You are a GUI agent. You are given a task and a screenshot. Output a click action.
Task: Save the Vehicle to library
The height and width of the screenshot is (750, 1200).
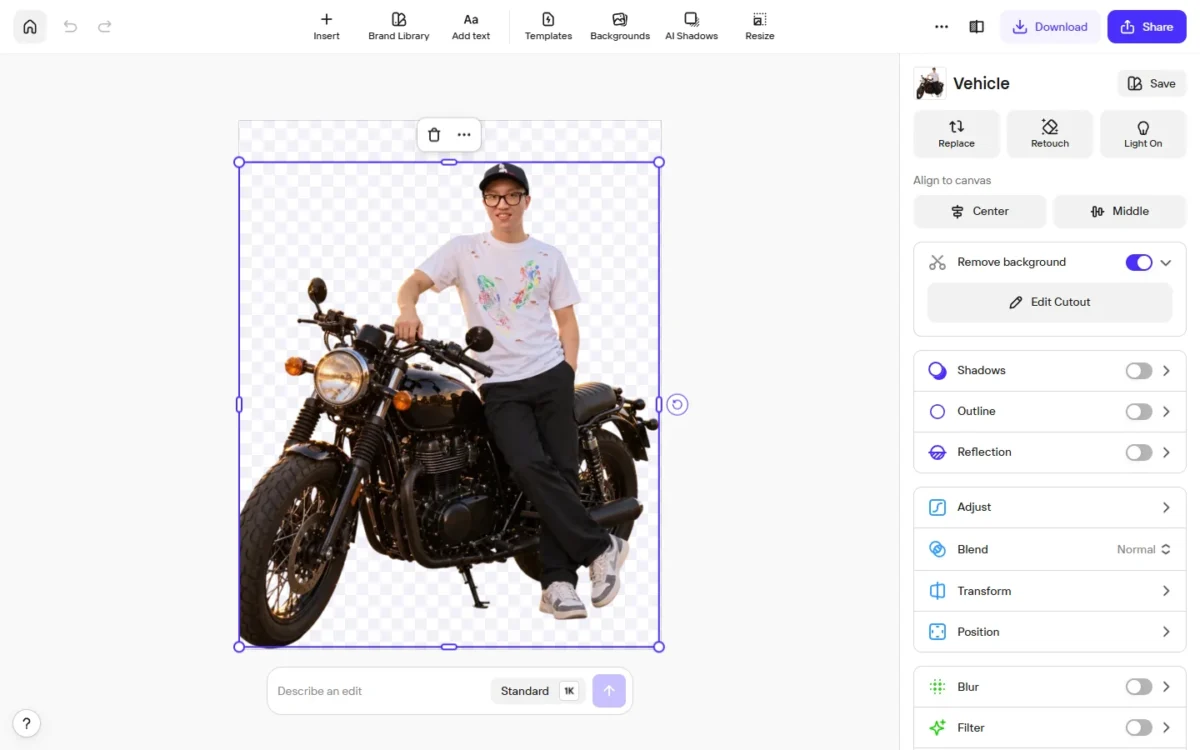(x=1152, y=84)
